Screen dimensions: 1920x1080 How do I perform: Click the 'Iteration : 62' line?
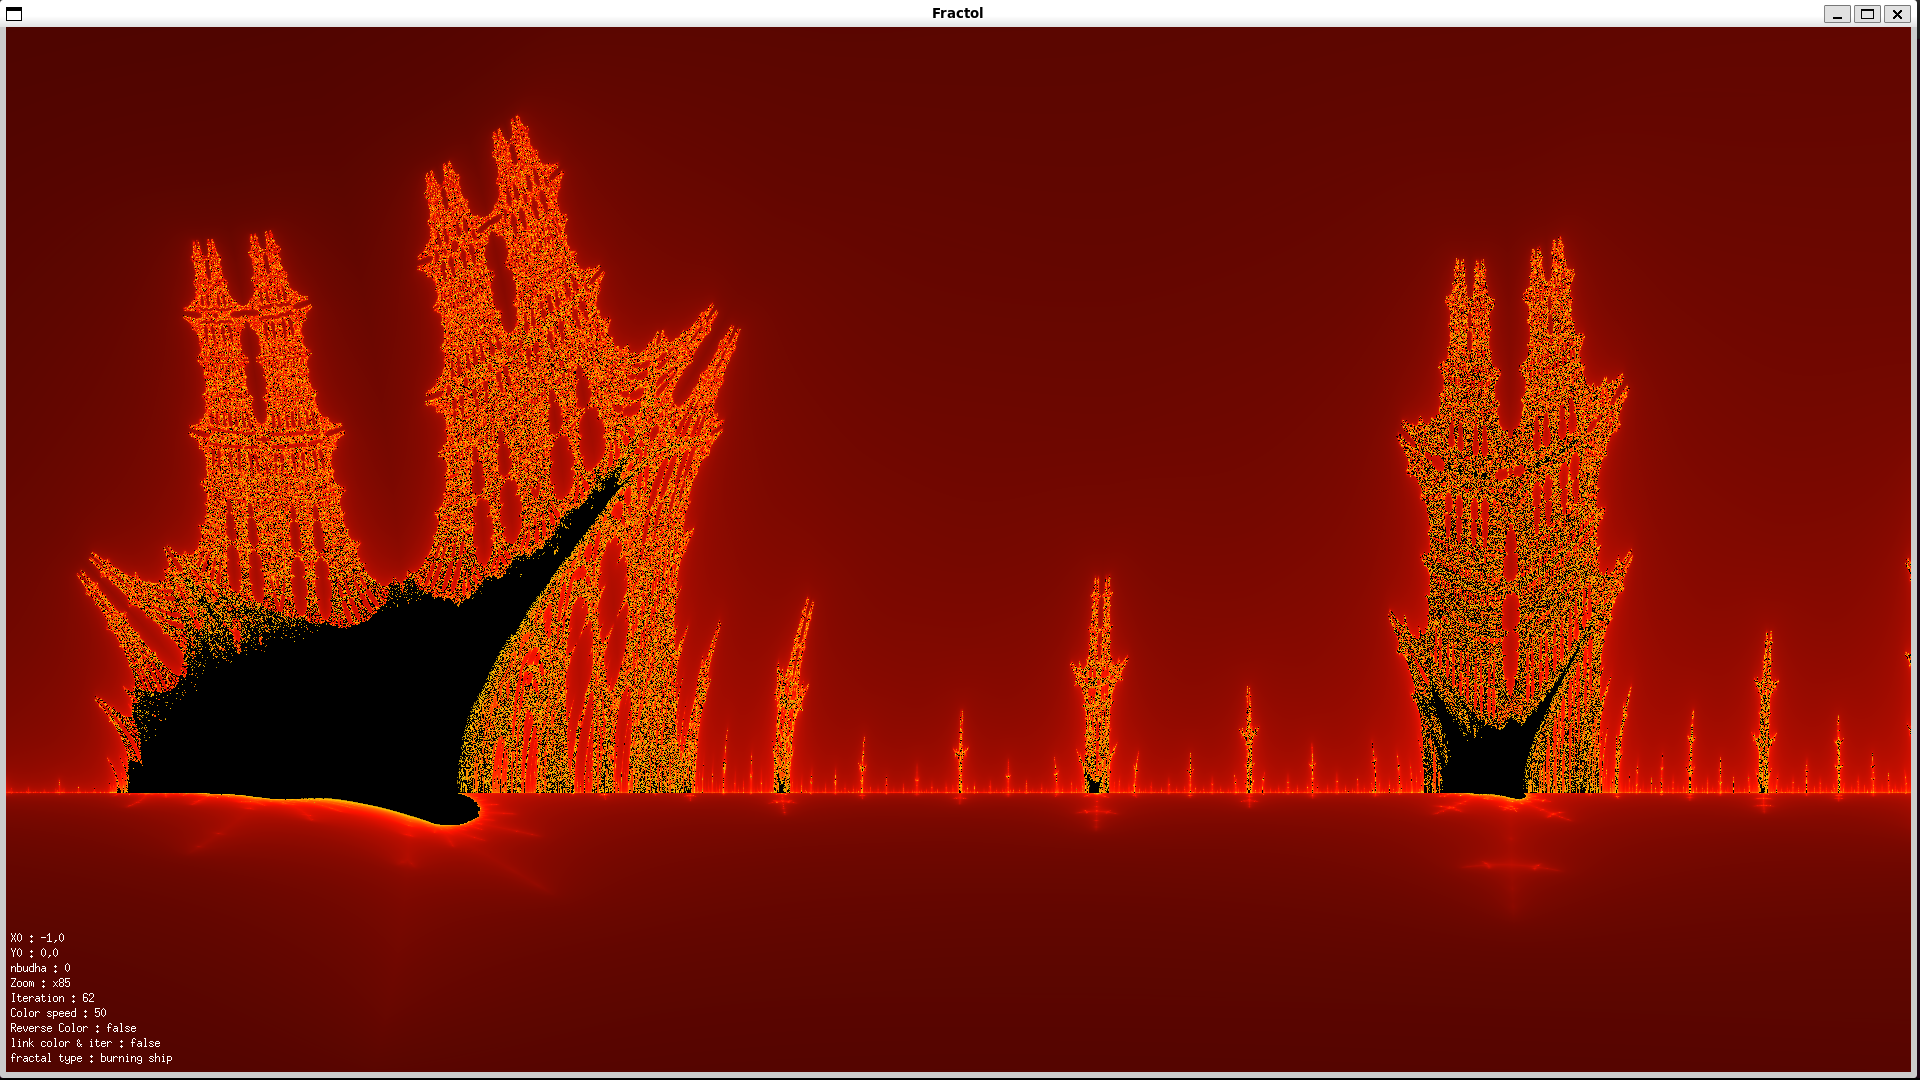coord(52,998)
